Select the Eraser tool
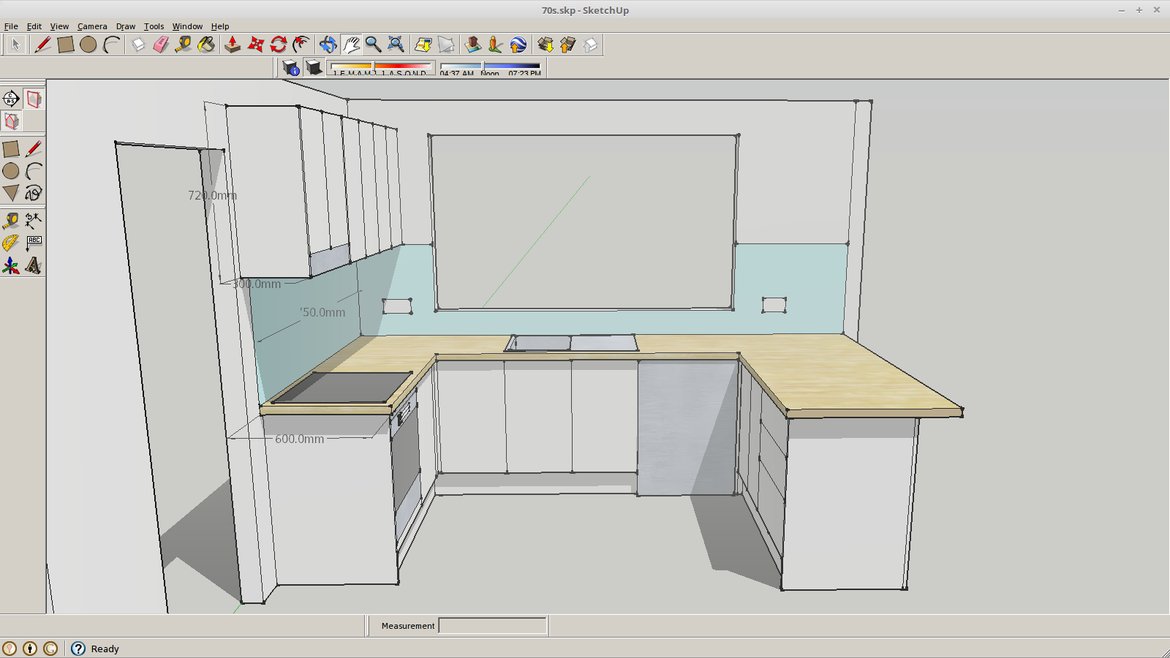Image resolution: width=1170 pixels, height=658 pixels. coord(161,45)
